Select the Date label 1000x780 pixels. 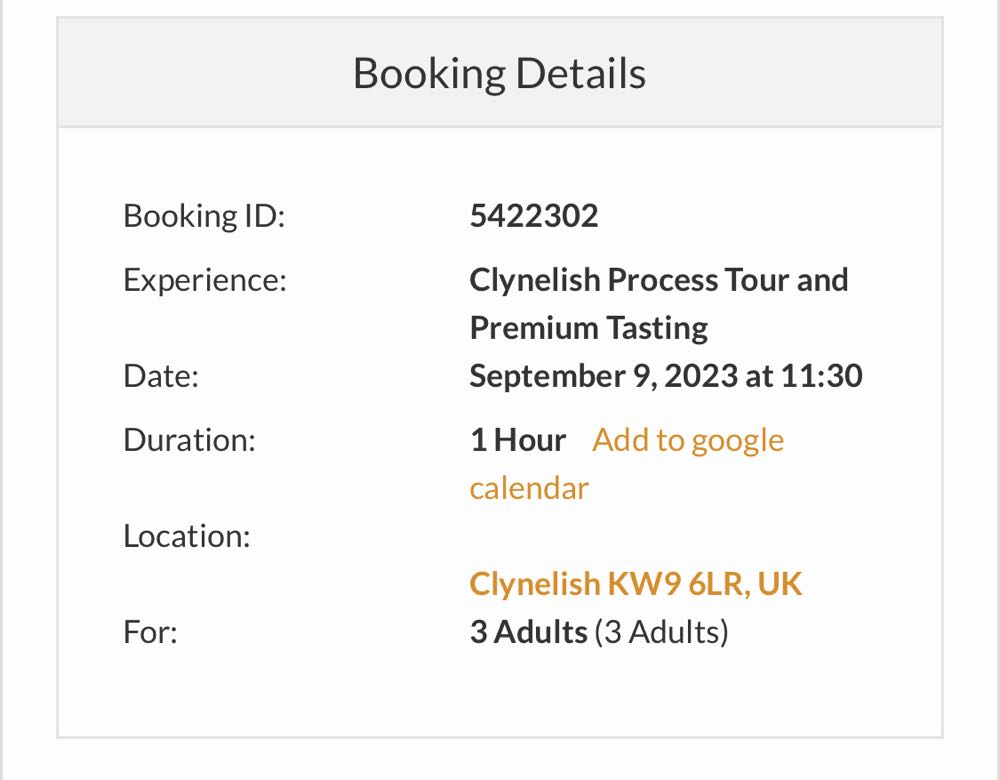(161, 377)
